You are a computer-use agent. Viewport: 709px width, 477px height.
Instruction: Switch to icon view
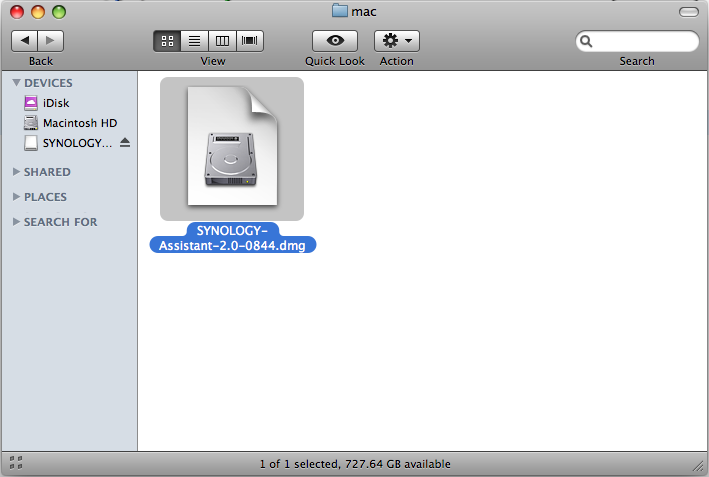pyautogui.click(x=167, y=41)
